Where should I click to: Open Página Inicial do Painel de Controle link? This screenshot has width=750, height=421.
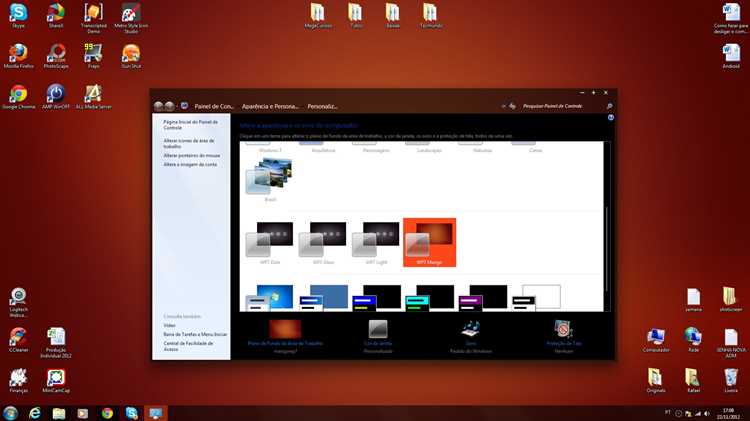pyautogui.click(x=190, y=125)
